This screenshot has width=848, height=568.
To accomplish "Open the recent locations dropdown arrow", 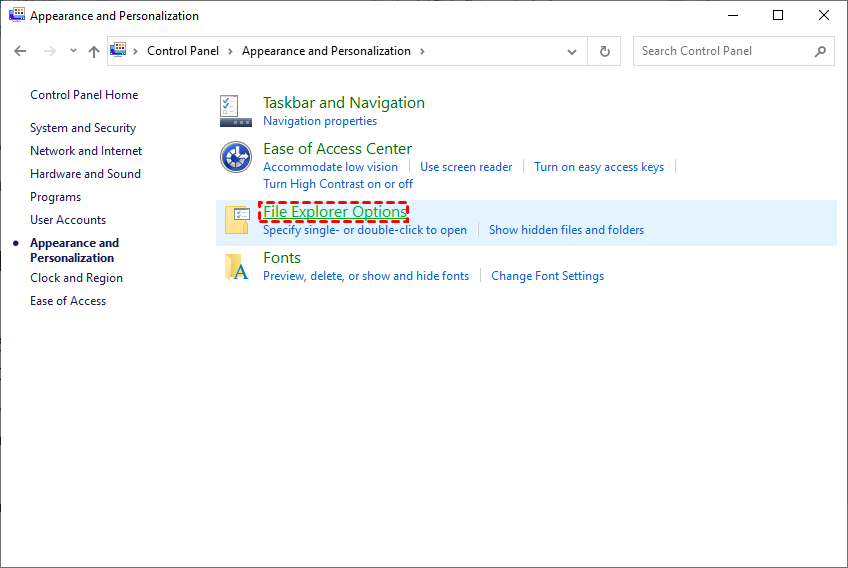I will 73,51.
